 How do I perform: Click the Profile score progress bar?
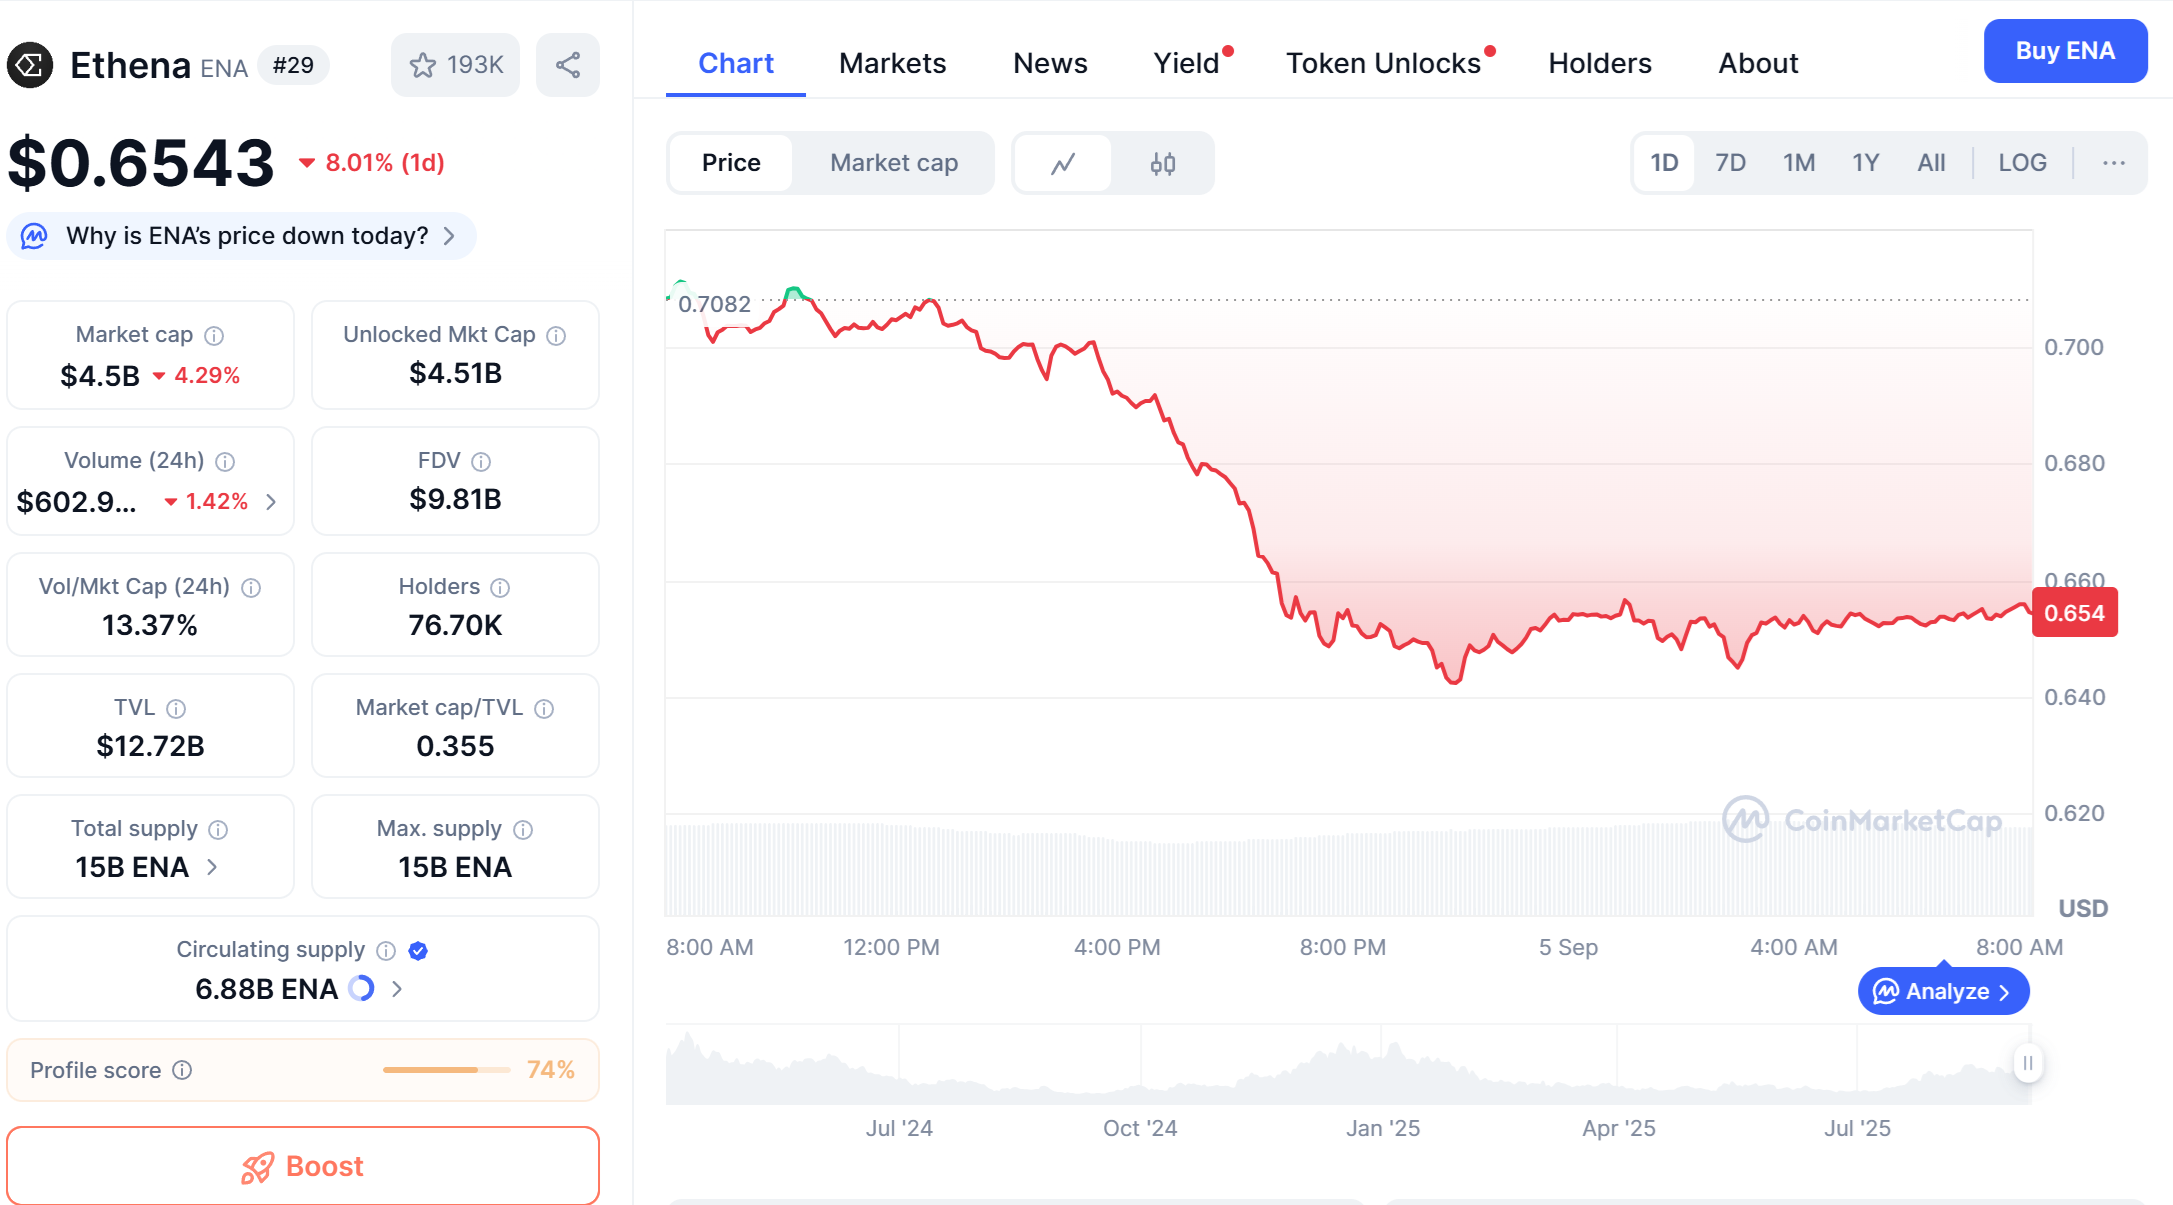446,1070
